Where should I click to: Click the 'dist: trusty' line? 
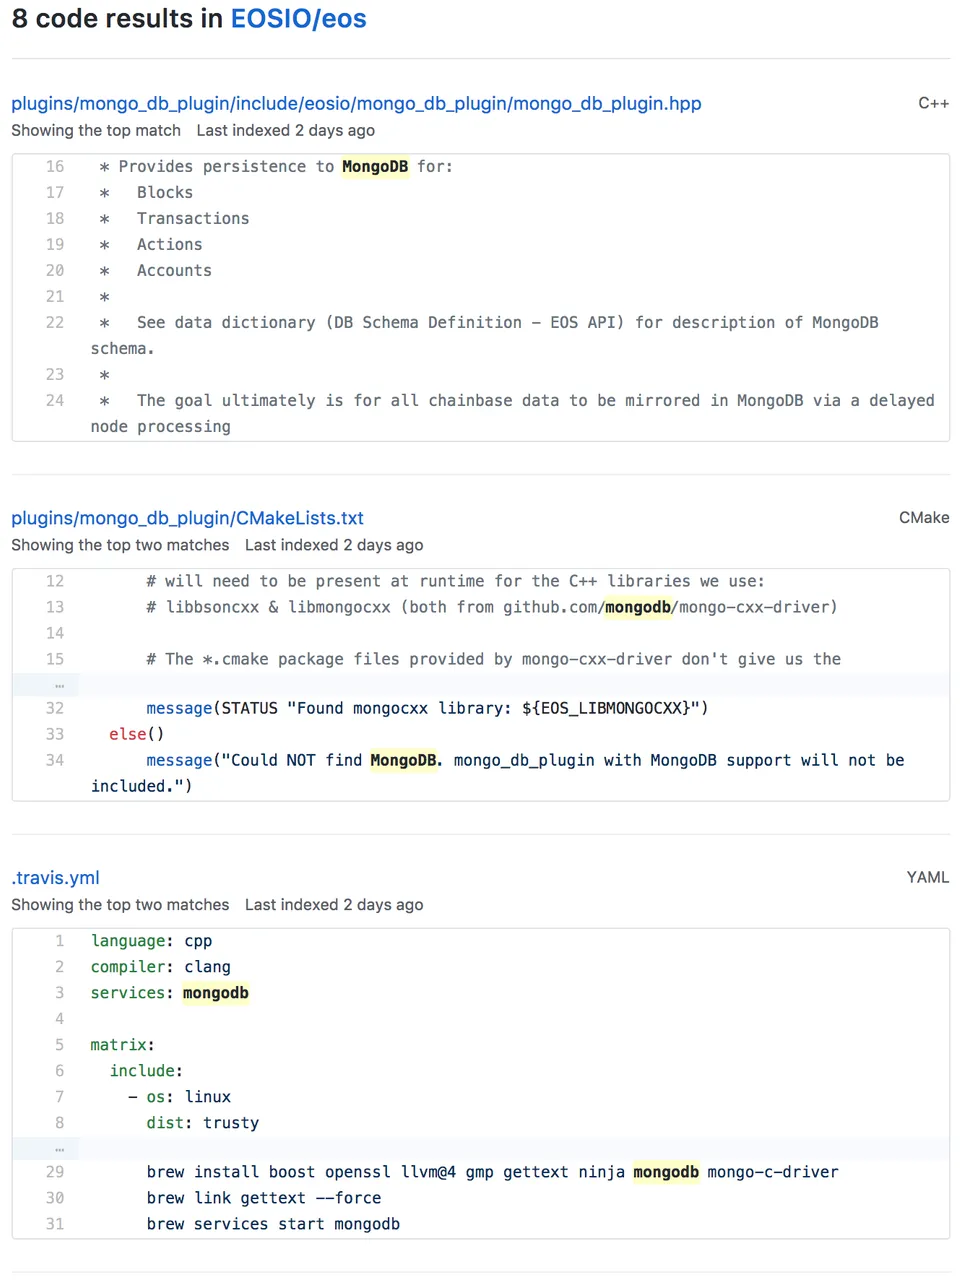[203, 1123]
